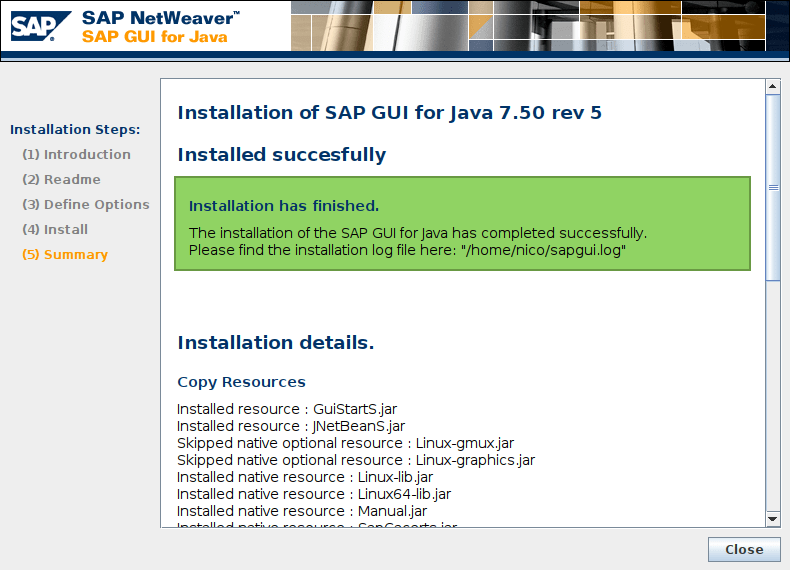Select the (2) Readme step
This screenshot has height=570, width=790.
coord(61,179)
